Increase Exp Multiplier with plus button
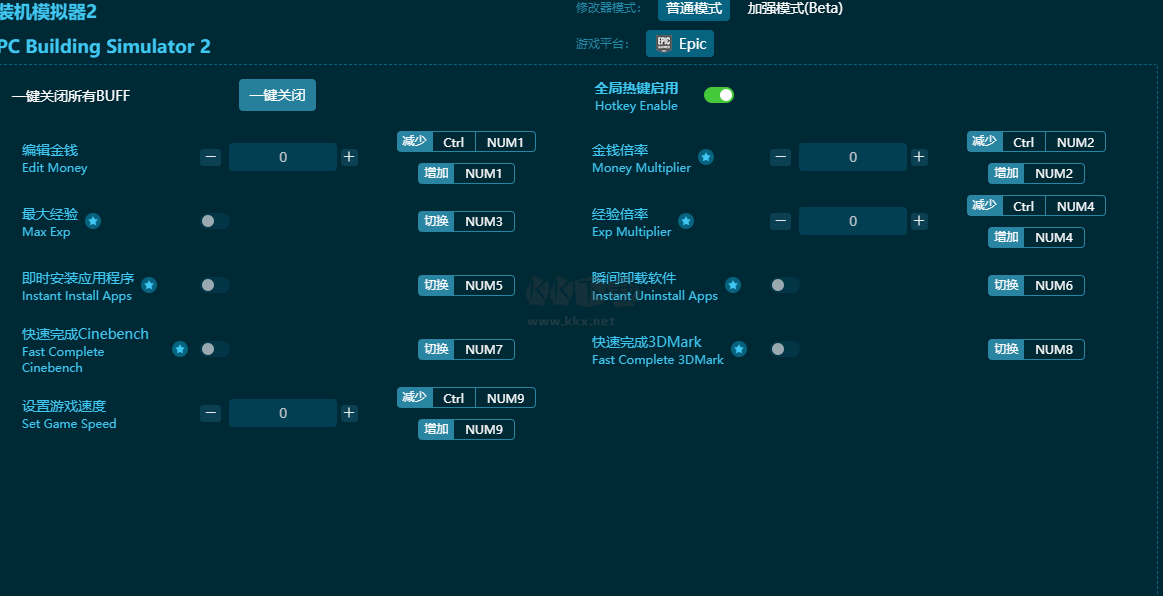The width and height of the screenshot is (1163, 596). tap(919, 221)
